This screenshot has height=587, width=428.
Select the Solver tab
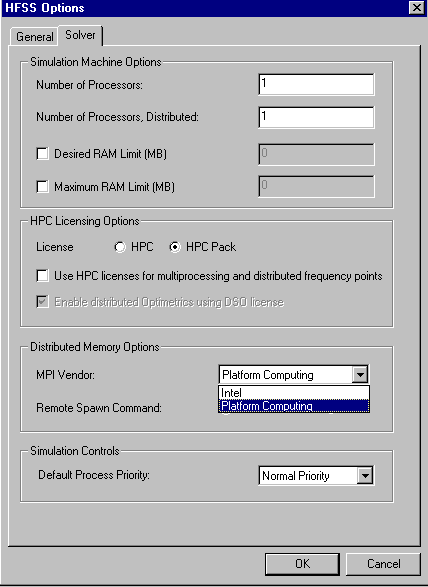[80, 35]
